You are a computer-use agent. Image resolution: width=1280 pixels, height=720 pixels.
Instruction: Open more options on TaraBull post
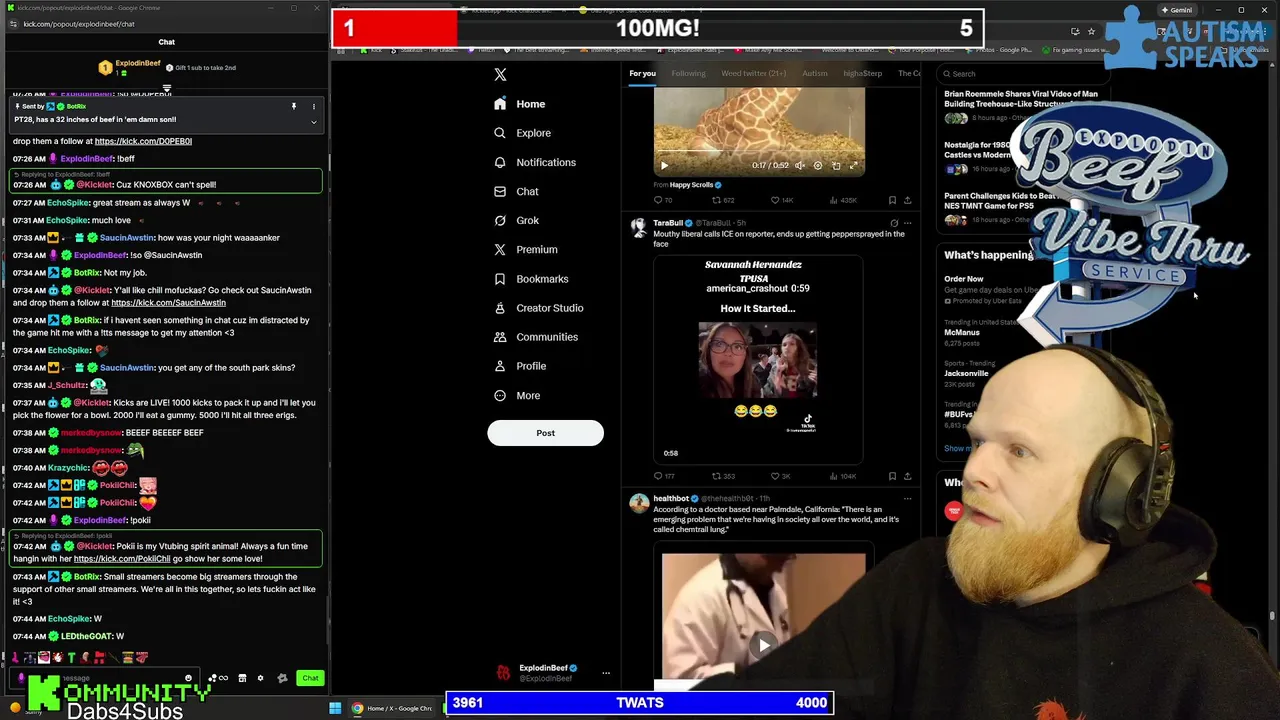907,223
